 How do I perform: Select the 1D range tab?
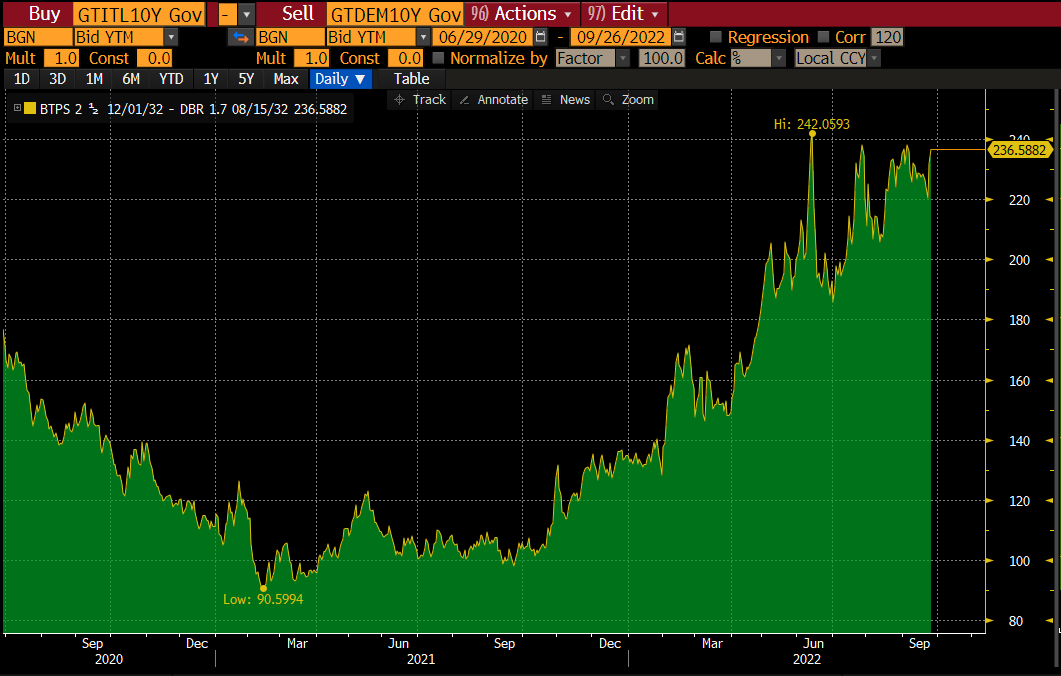pos(22,79)
